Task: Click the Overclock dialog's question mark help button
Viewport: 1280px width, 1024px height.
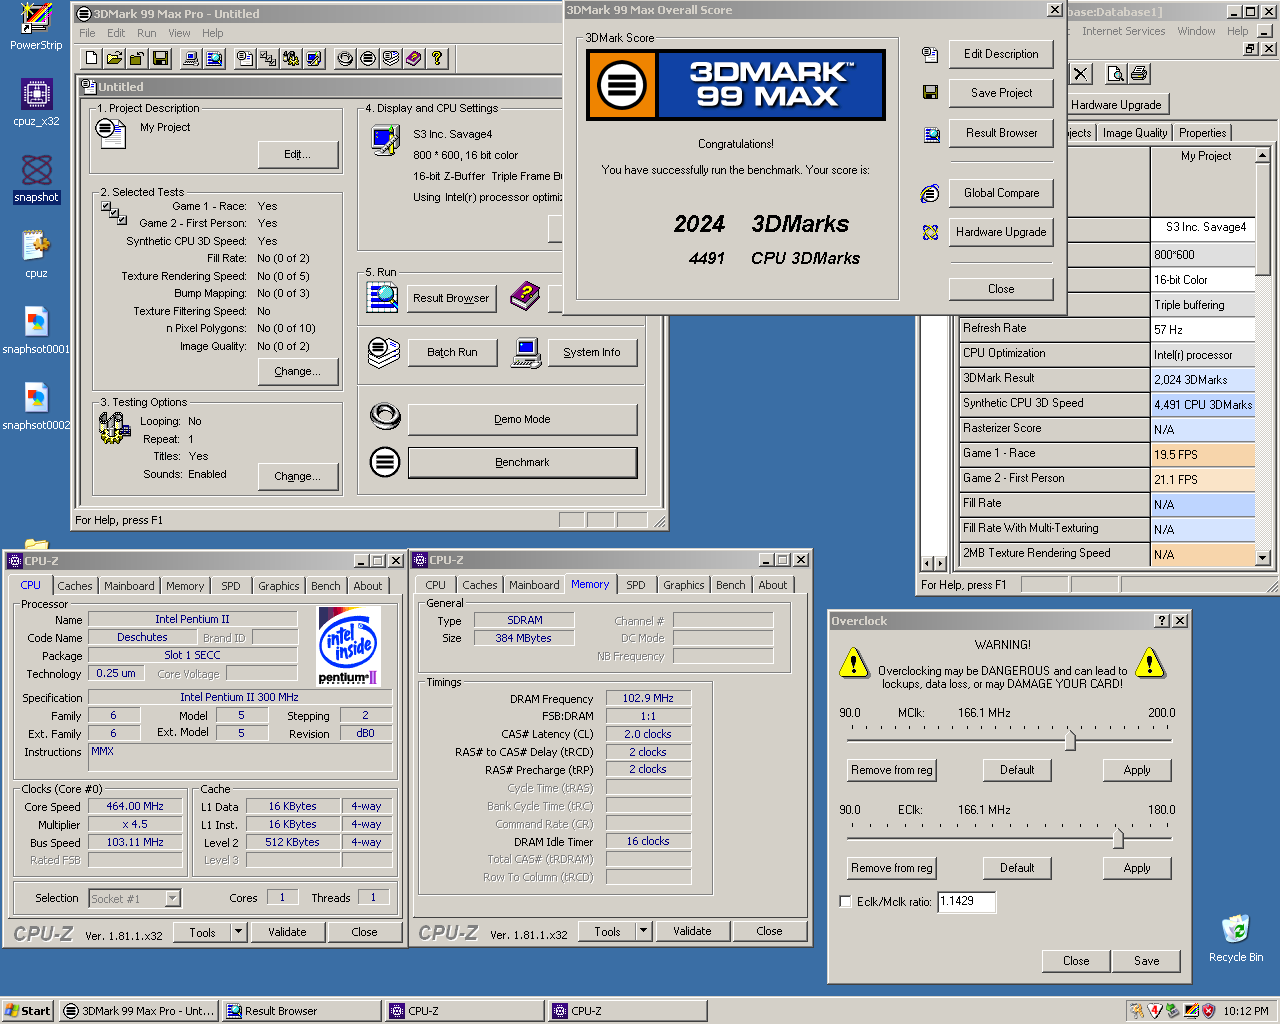Action: [1162, 621]
